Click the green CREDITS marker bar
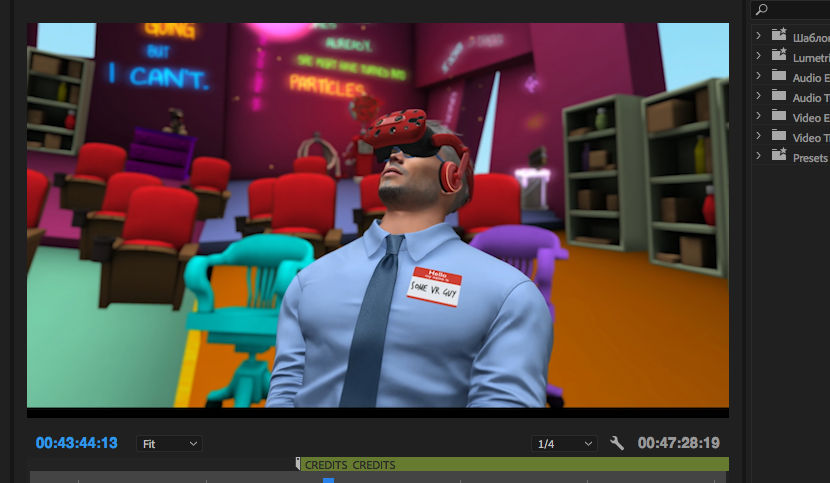This screenshot has height=483, width=830. click(x=514, y=464)
